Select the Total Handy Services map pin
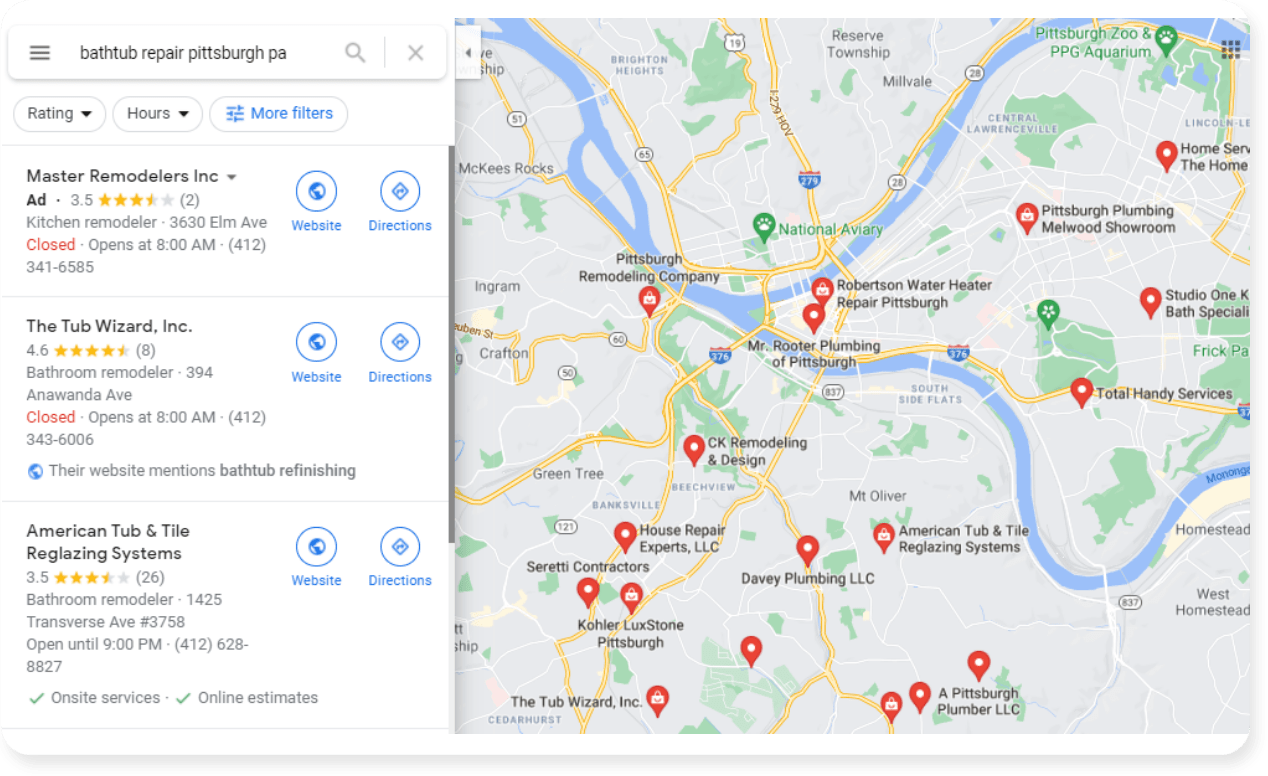 click(x=1081, y=391)
